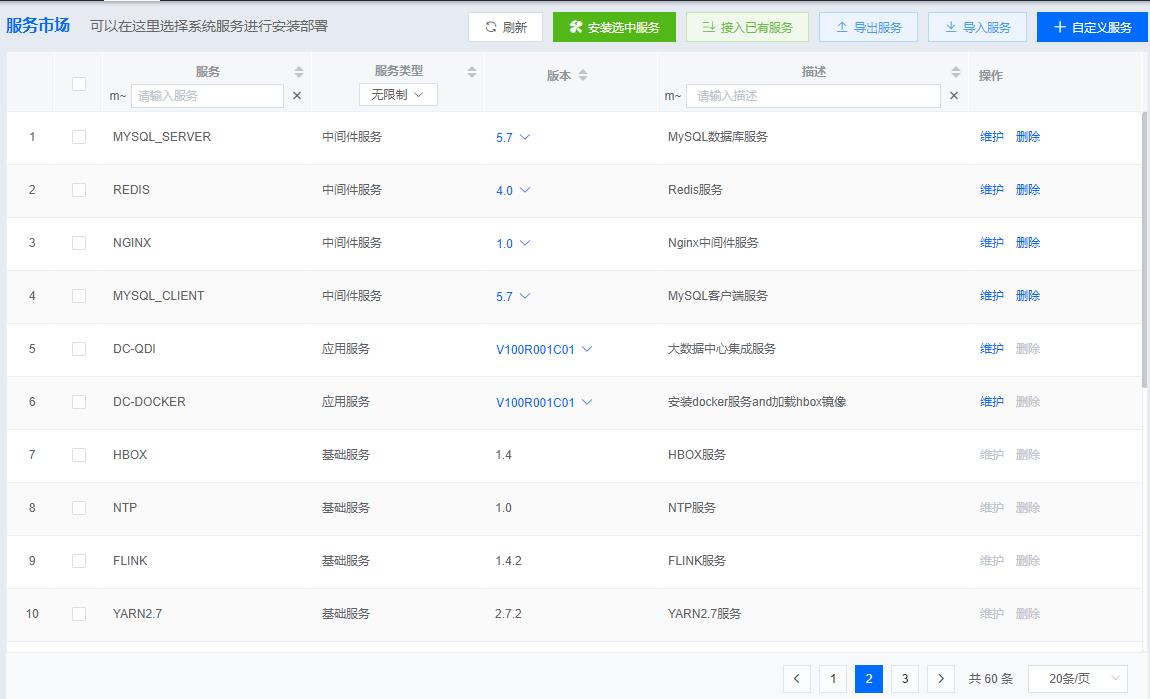Click the sort arrow beside 版本 header
Screen dimensions: 1150x699
click(x=585, y=74)
